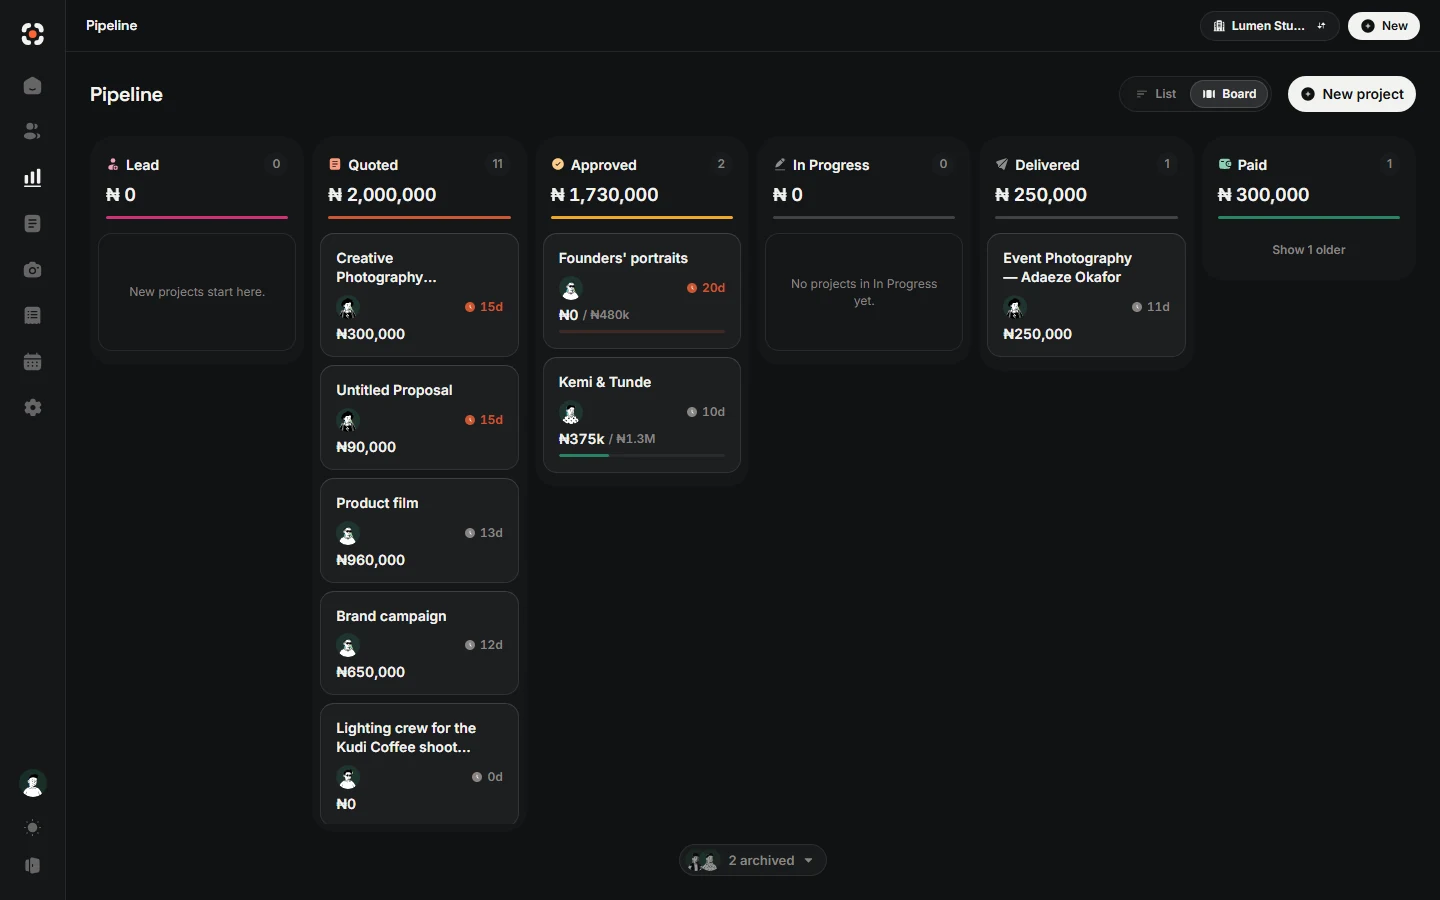Expand the 2 archived dropdown
Viewport: 1440px width, 900px height.
753,861
